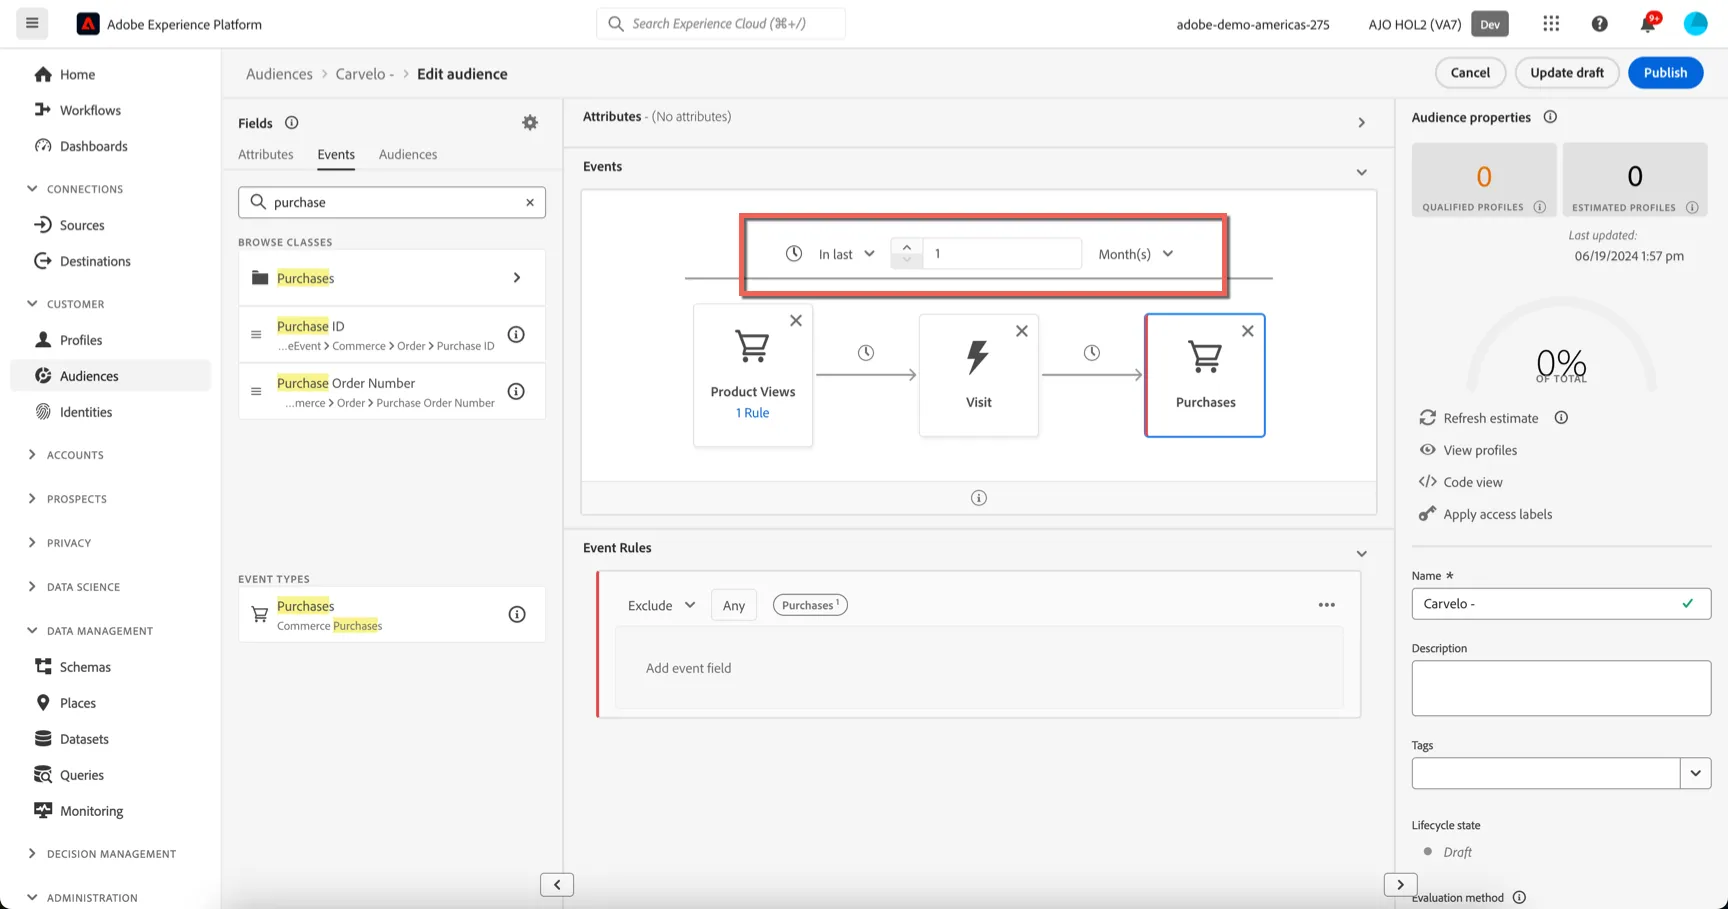This screenshot has width=1728, height=909.
Task: Switch to the Attributes tab
Action: 266,155
